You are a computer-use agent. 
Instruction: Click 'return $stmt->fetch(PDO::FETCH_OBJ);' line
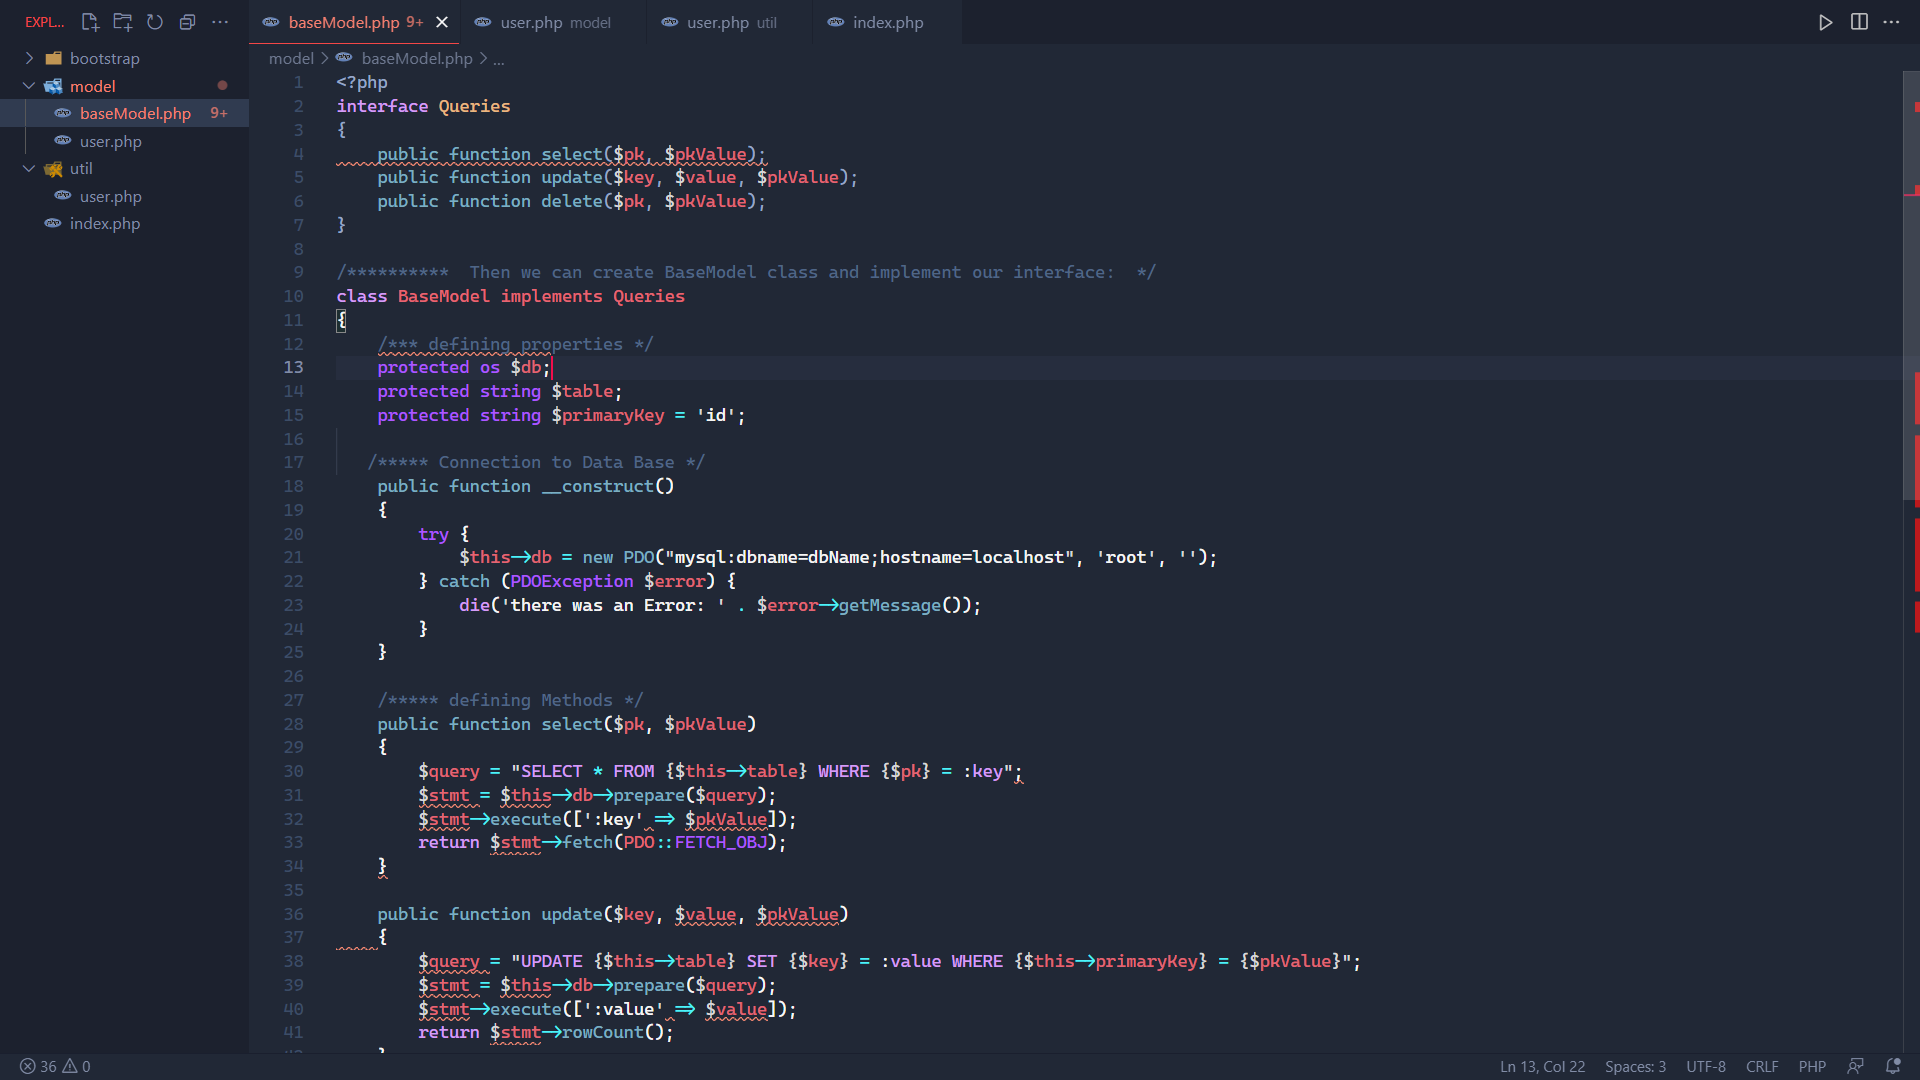tap(602, 842)
